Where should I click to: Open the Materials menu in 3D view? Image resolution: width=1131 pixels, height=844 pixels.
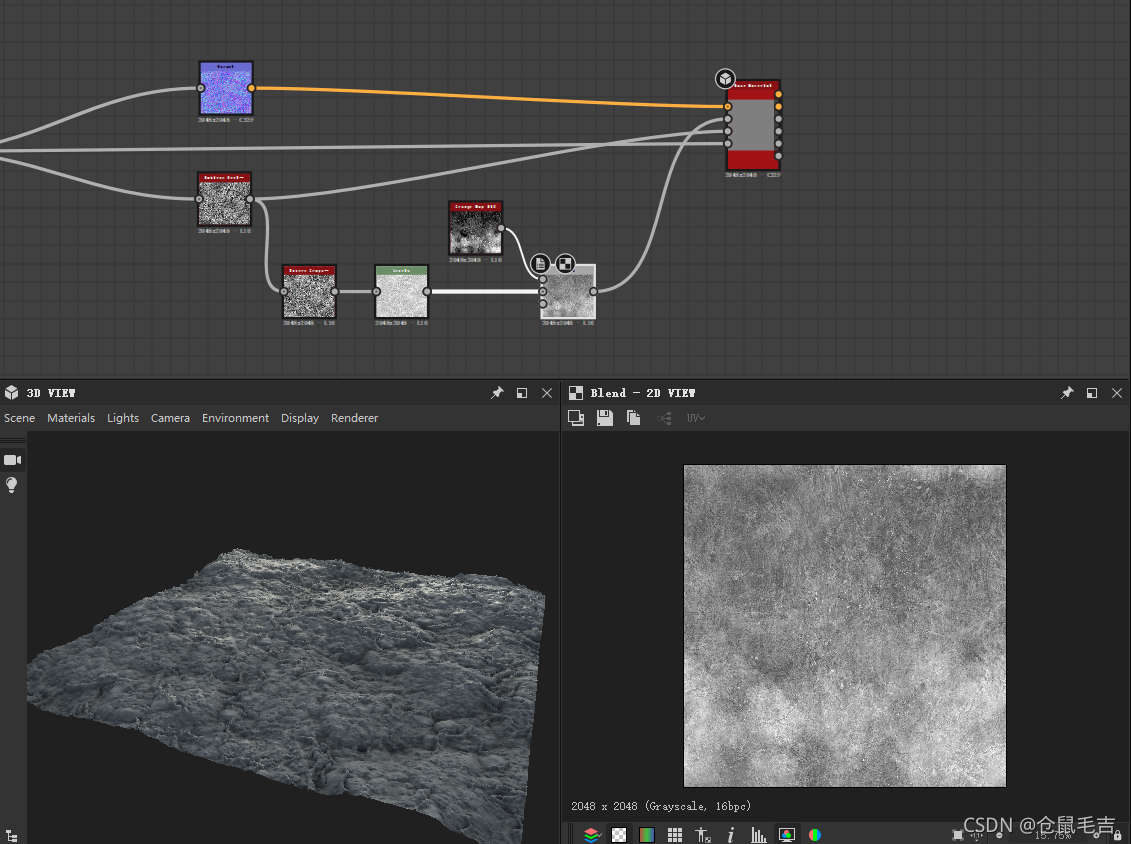tap(71, 418)
